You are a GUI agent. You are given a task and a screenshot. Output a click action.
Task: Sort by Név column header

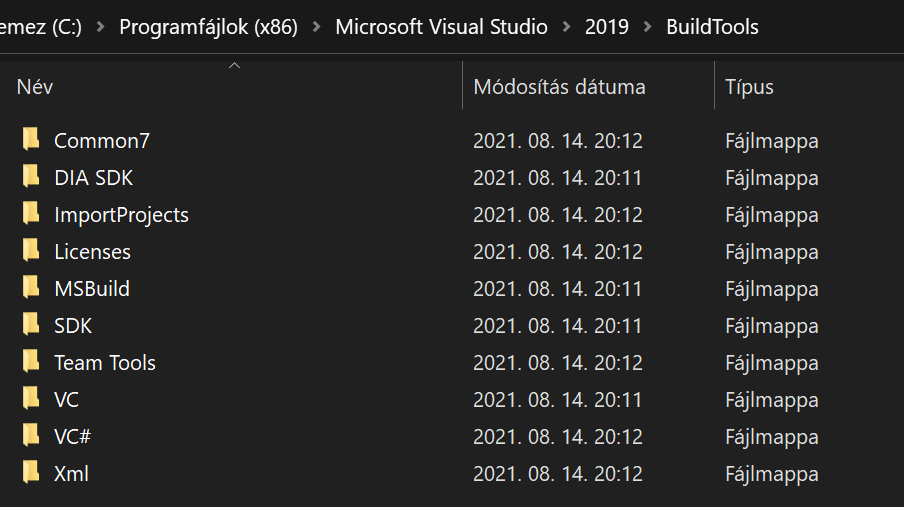point(231,87)
